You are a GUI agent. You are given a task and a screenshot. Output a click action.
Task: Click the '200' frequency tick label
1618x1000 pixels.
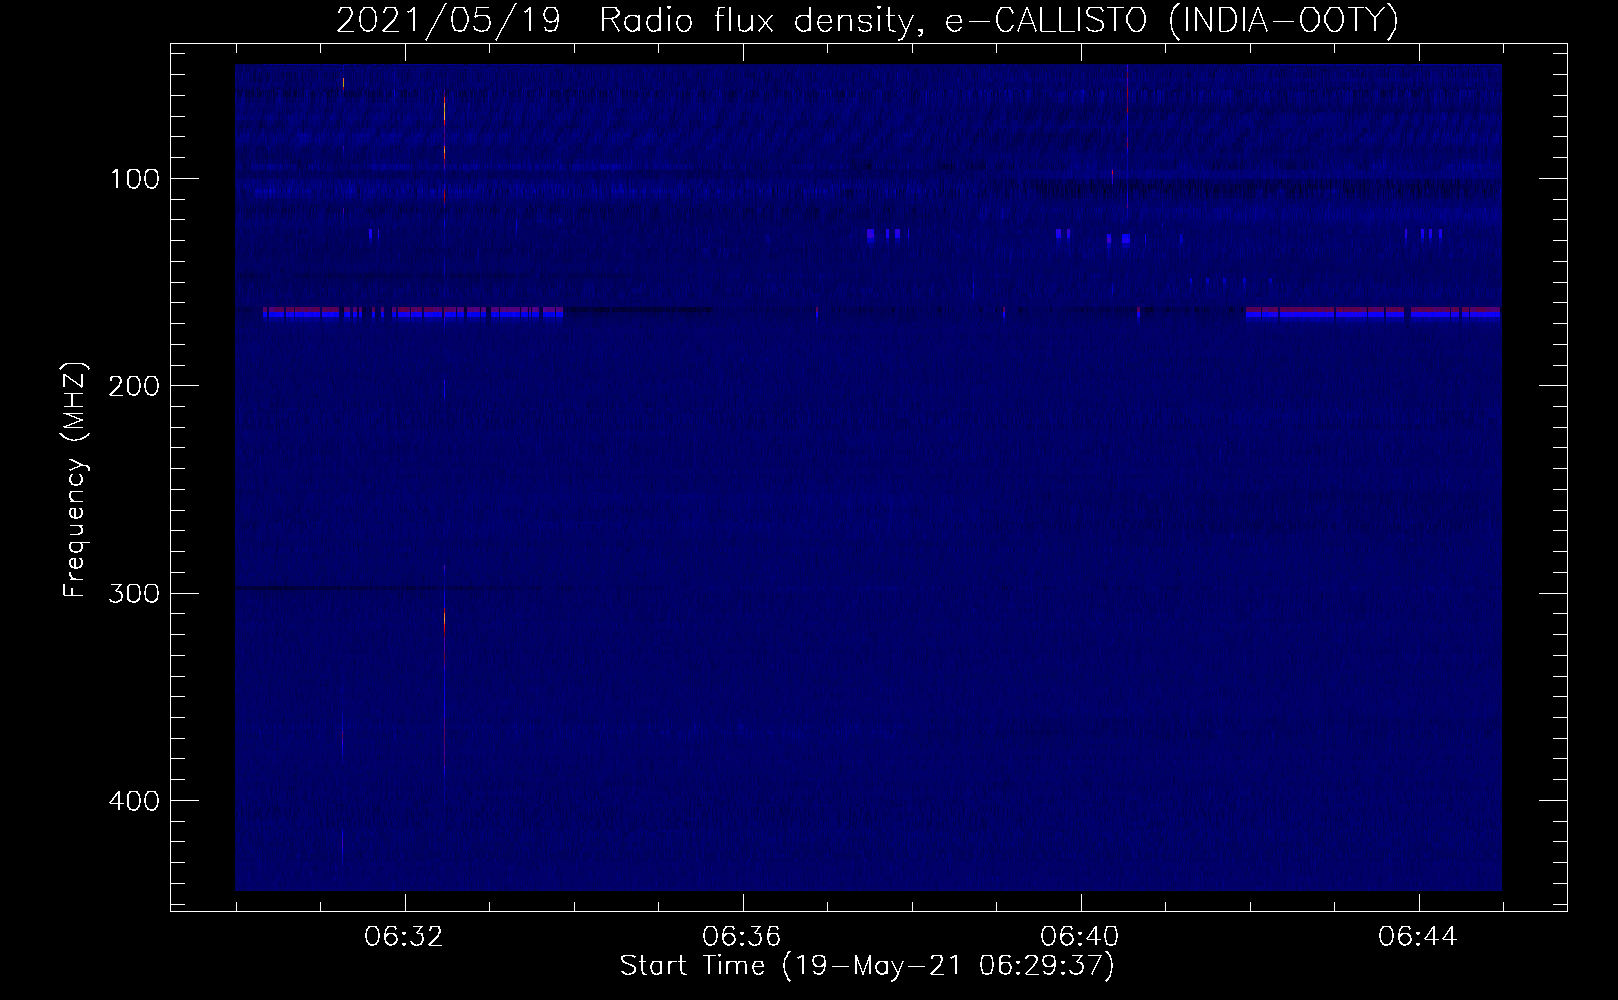click(134, 386)
